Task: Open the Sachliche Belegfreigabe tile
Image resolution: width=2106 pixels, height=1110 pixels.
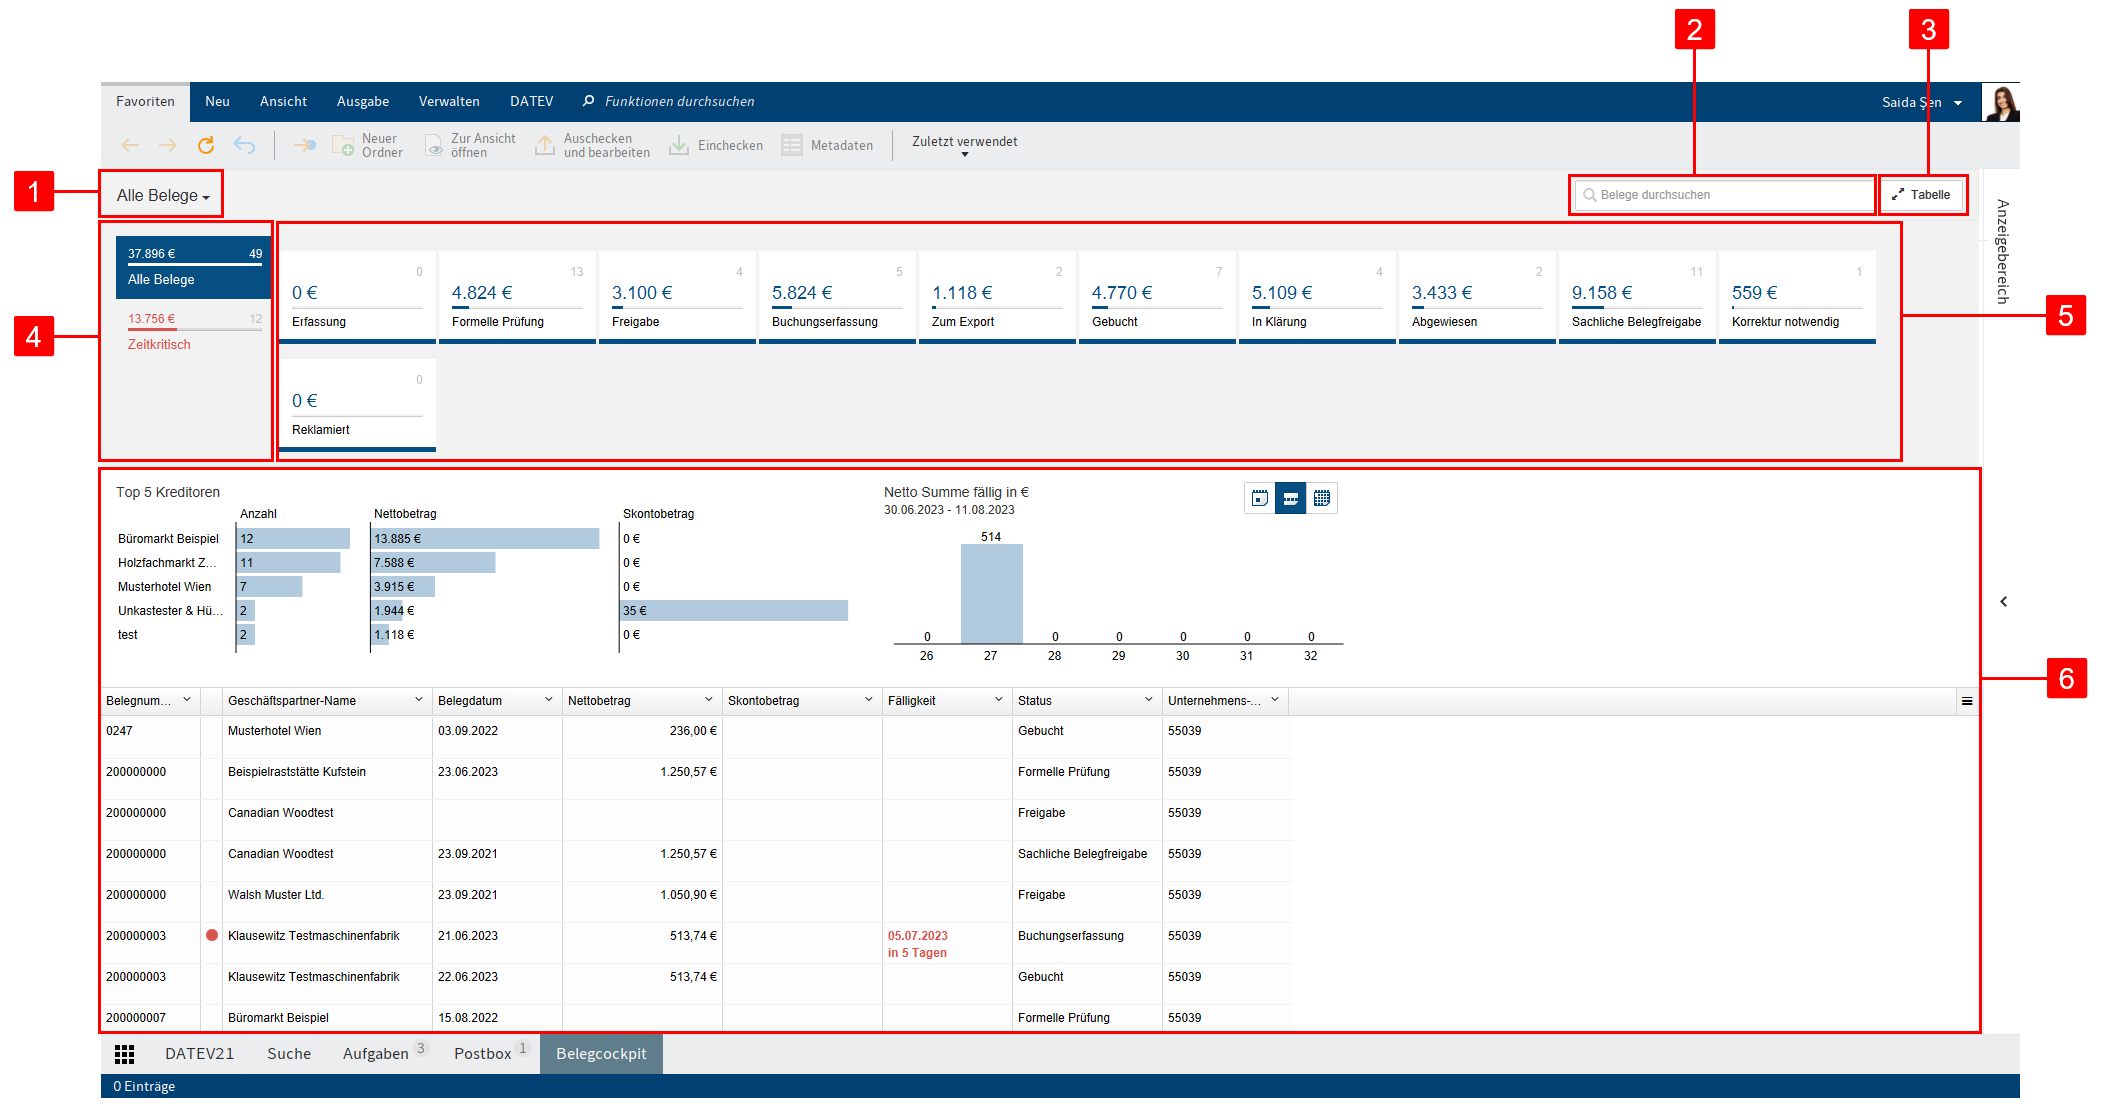Action: (1637, 298)
